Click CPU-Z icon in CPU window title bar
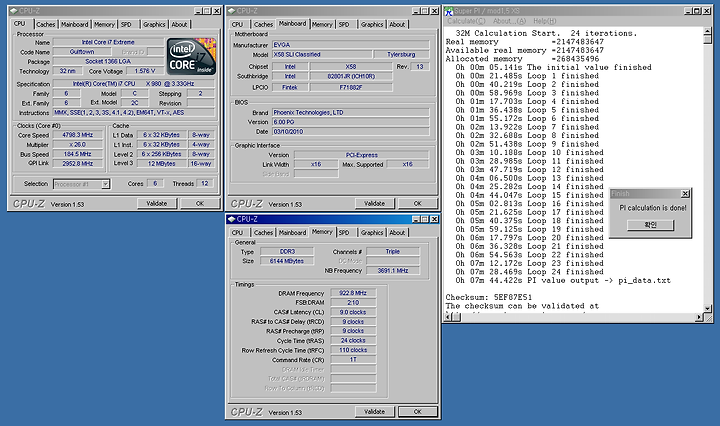 click(13, 11)
